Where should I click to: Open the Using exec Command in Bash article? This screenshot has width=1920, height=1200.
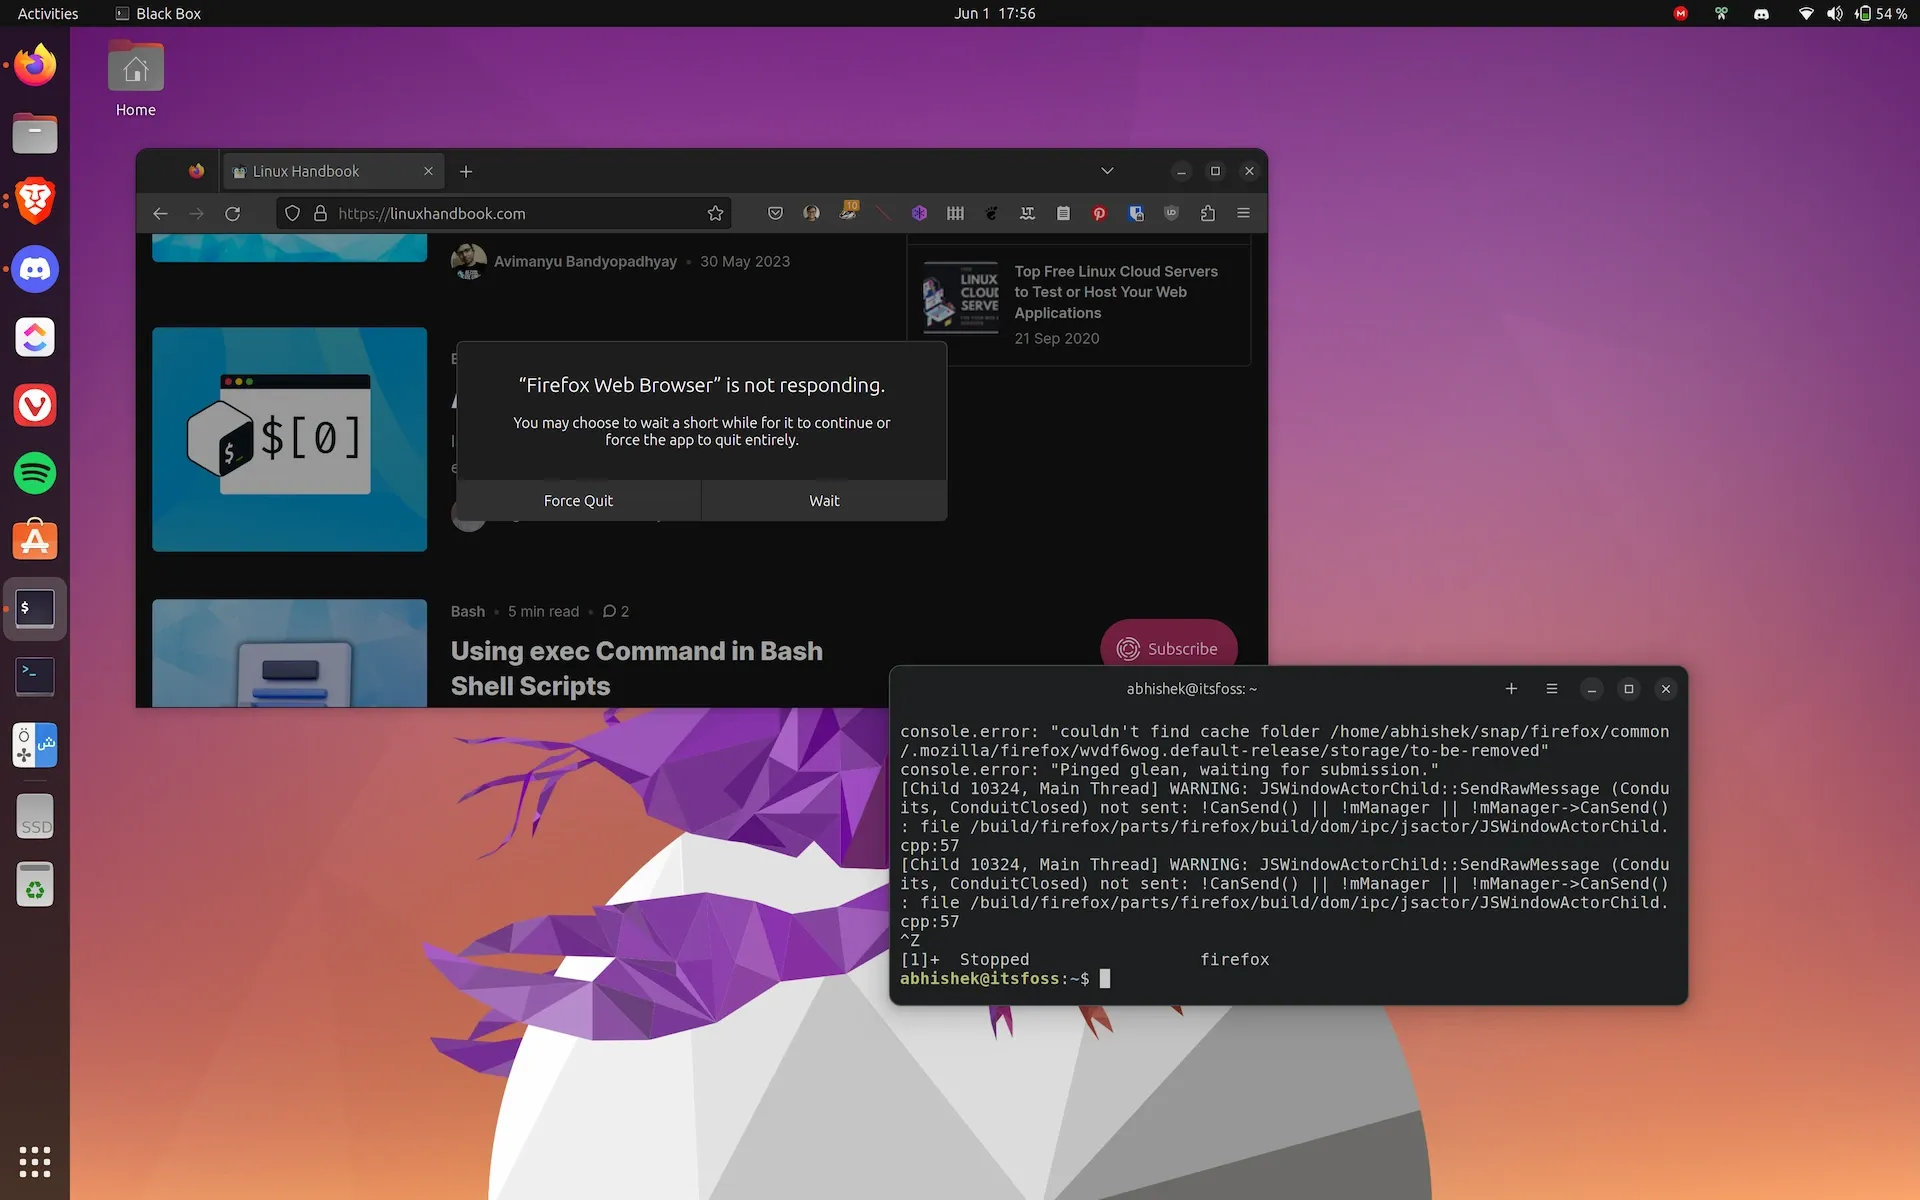click(636, 668)
